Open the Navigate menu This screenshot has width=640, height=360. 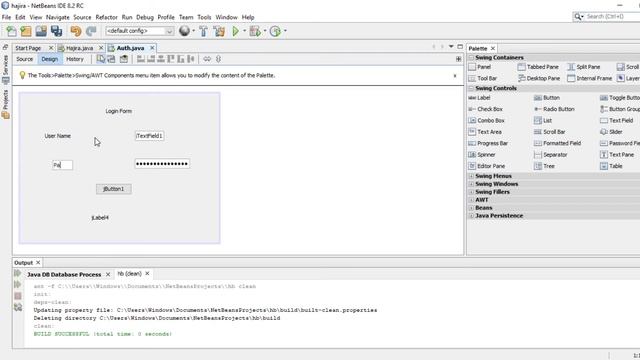click(x=58, y=17)
